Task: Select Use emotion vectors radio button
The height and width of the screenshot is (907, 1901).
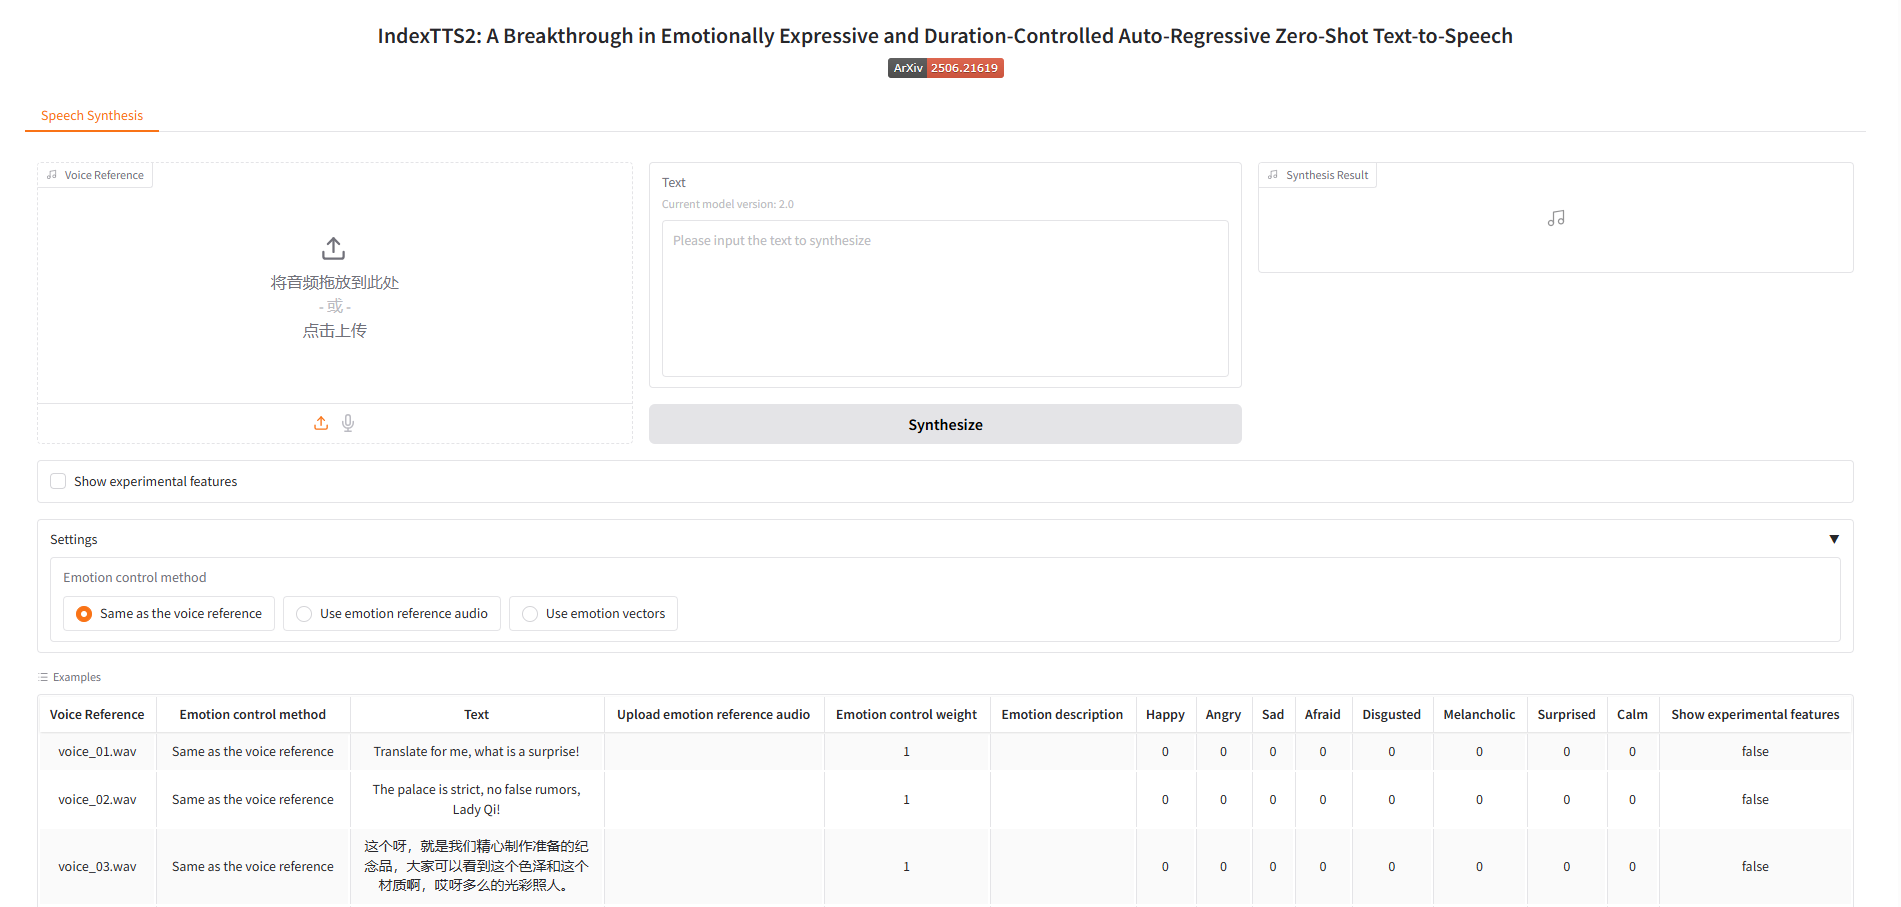Action: pyautogui.click(x=531, y=614)
